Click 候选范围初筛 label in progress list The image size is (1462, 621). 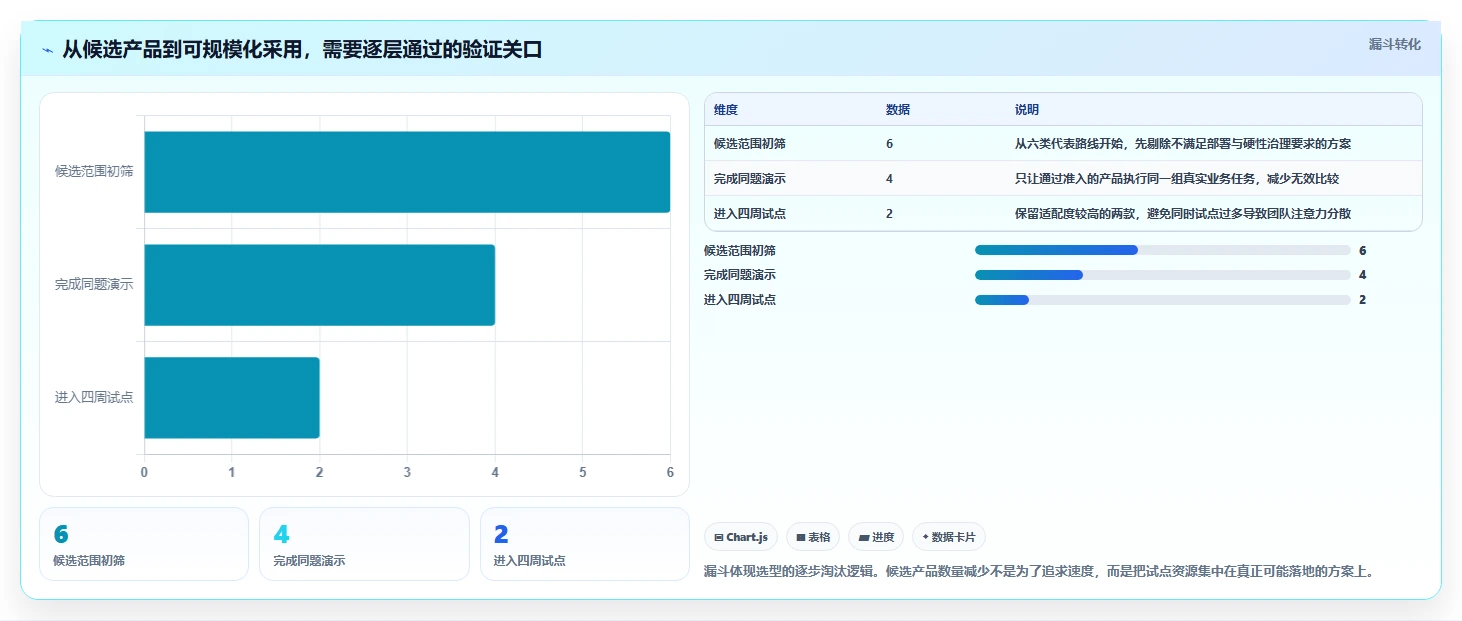(740, 250)
